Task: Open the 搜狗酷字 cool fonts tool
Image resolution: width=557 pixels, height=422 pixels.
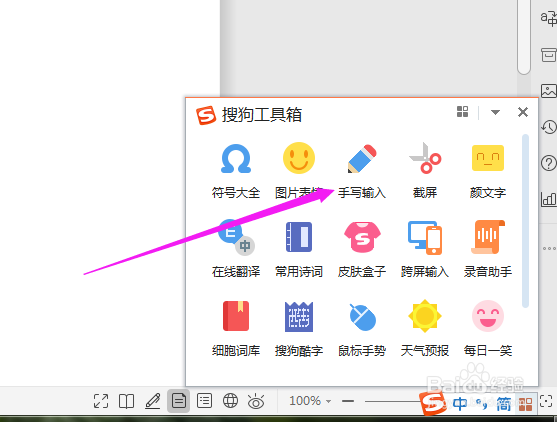Action: (x=299, y=329)
